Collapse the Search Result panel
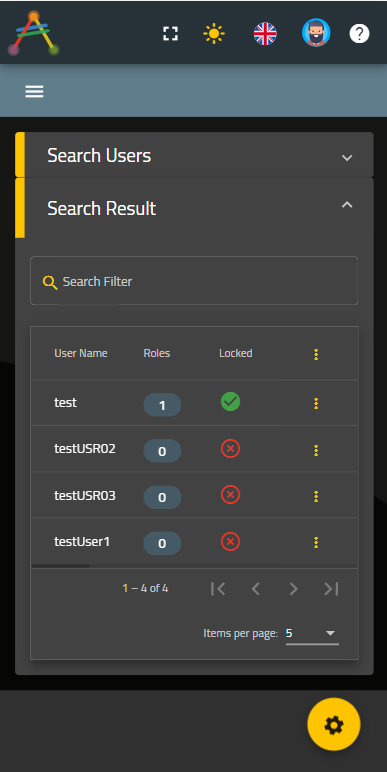 tap(347, 205)
